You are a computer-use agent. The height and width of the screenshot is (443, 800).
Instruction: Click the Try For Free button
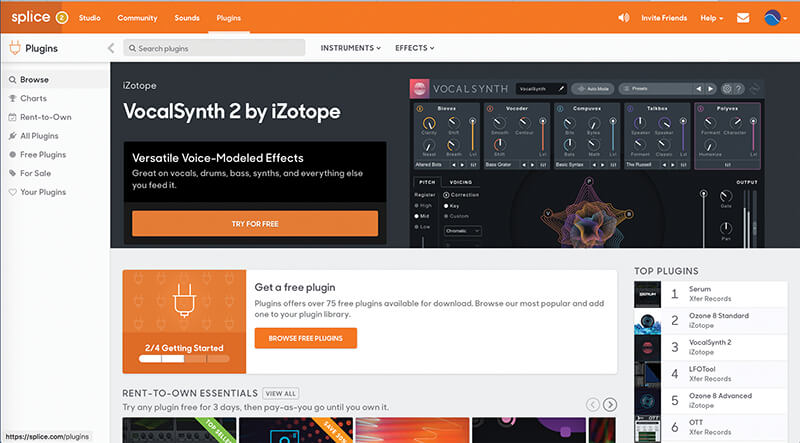pyautogui.click(x=255, y=224)
